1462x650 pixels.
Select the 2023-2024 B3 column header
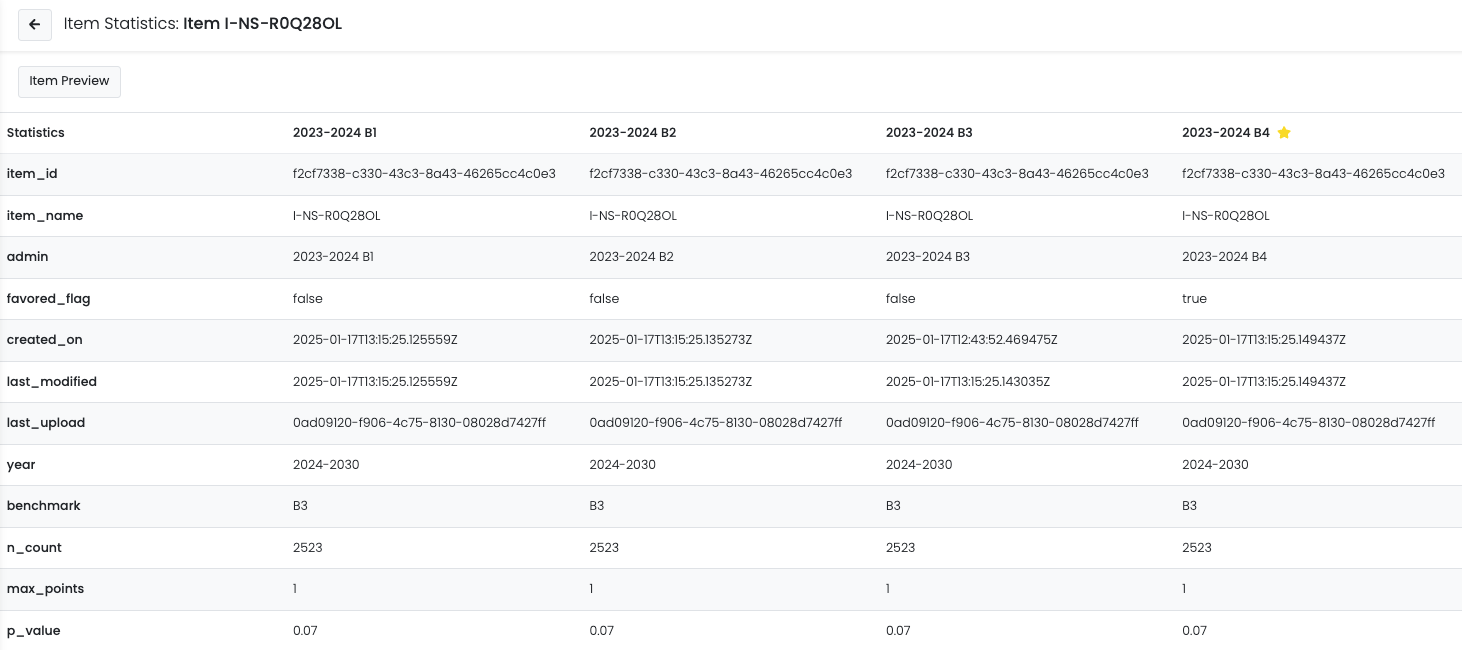coord(929,133)
